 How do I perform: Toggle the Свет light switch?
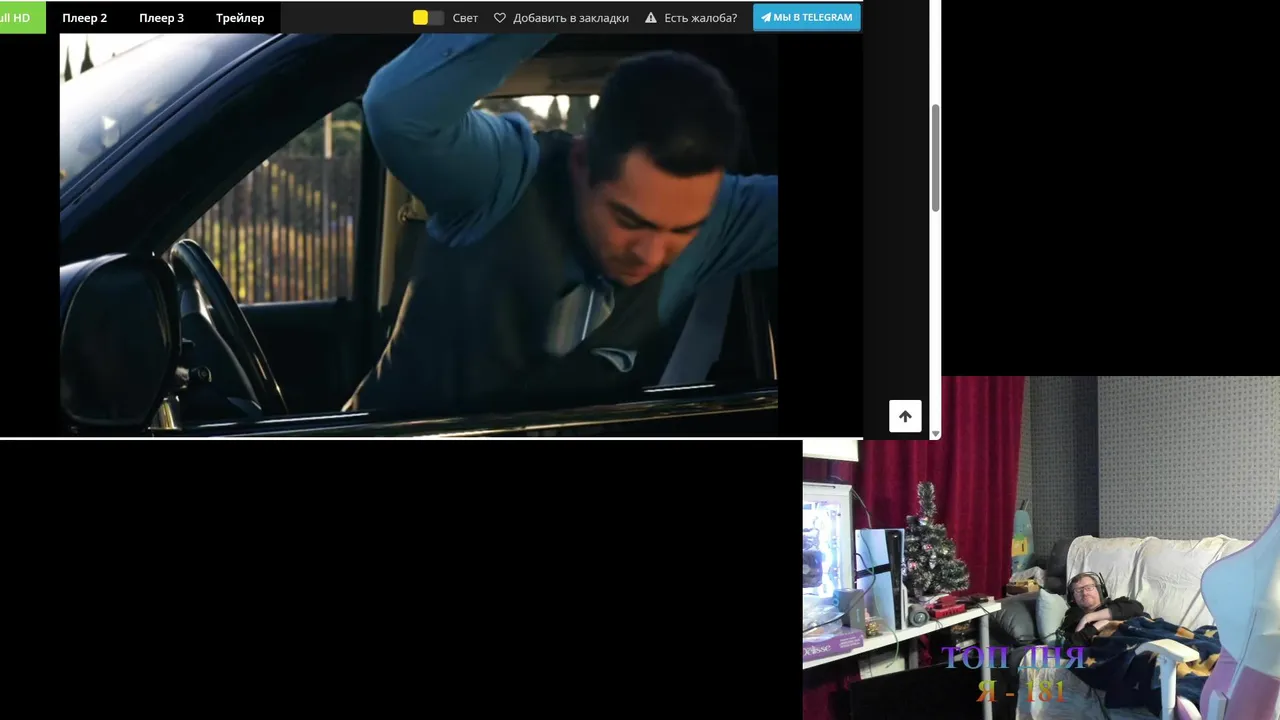(x=428, y=18)
